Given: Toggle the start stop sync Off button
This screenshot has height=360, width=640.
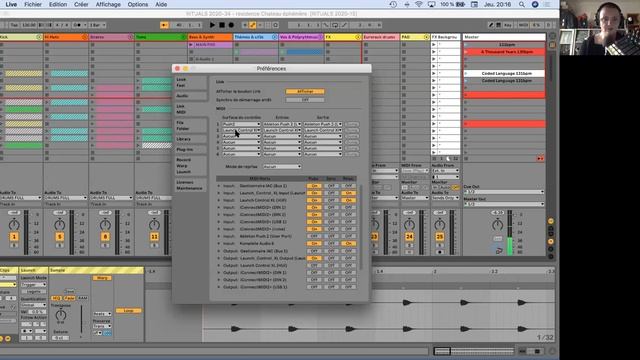Looking at the screenshot, I should 305,100.
